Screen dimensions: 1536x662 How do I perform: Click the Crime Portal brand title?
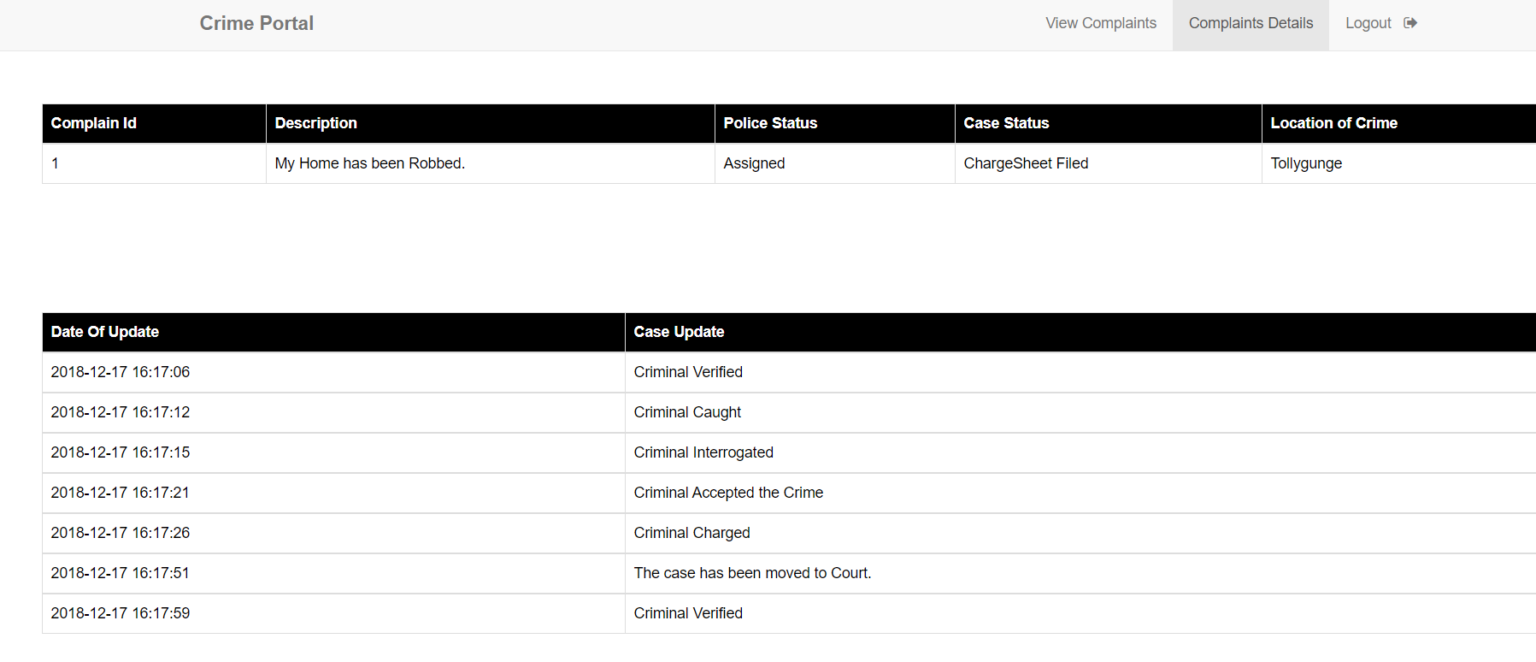click(x=256, y=23)
